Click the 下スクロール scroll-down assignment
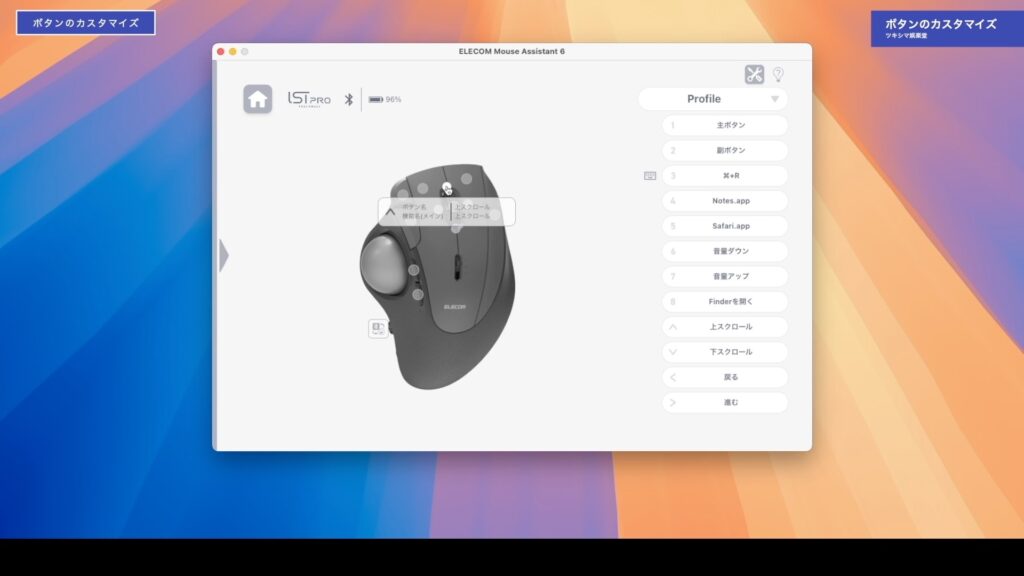Viewport: 1024px width, 576px height. coord(725,352)
